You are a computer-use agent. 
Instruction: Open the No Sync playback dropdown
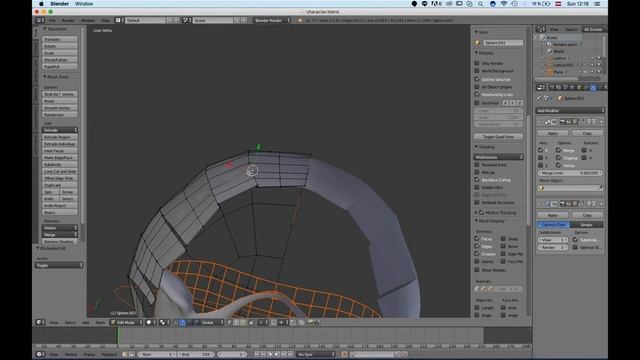316,354
